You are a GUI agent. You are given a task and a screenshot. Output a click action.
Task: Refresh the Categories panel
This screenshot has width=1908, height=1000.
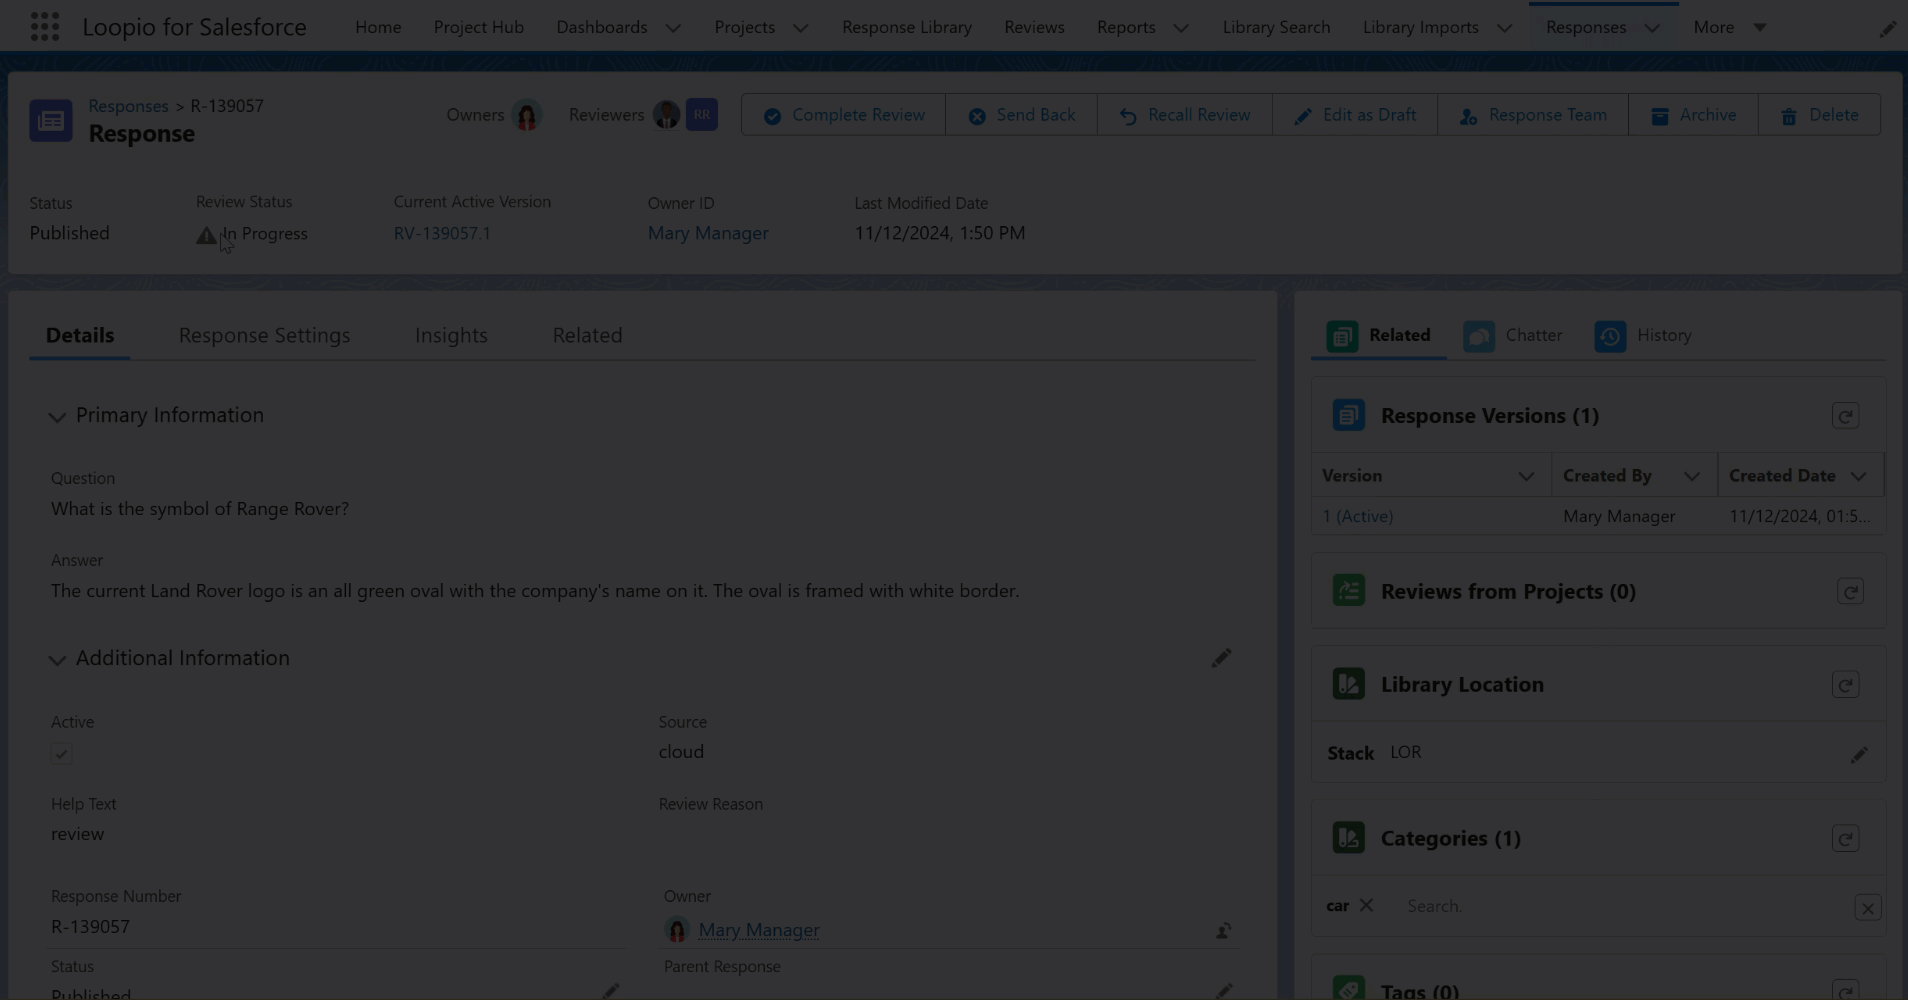pyautogui.click(x=1845, y=839)
